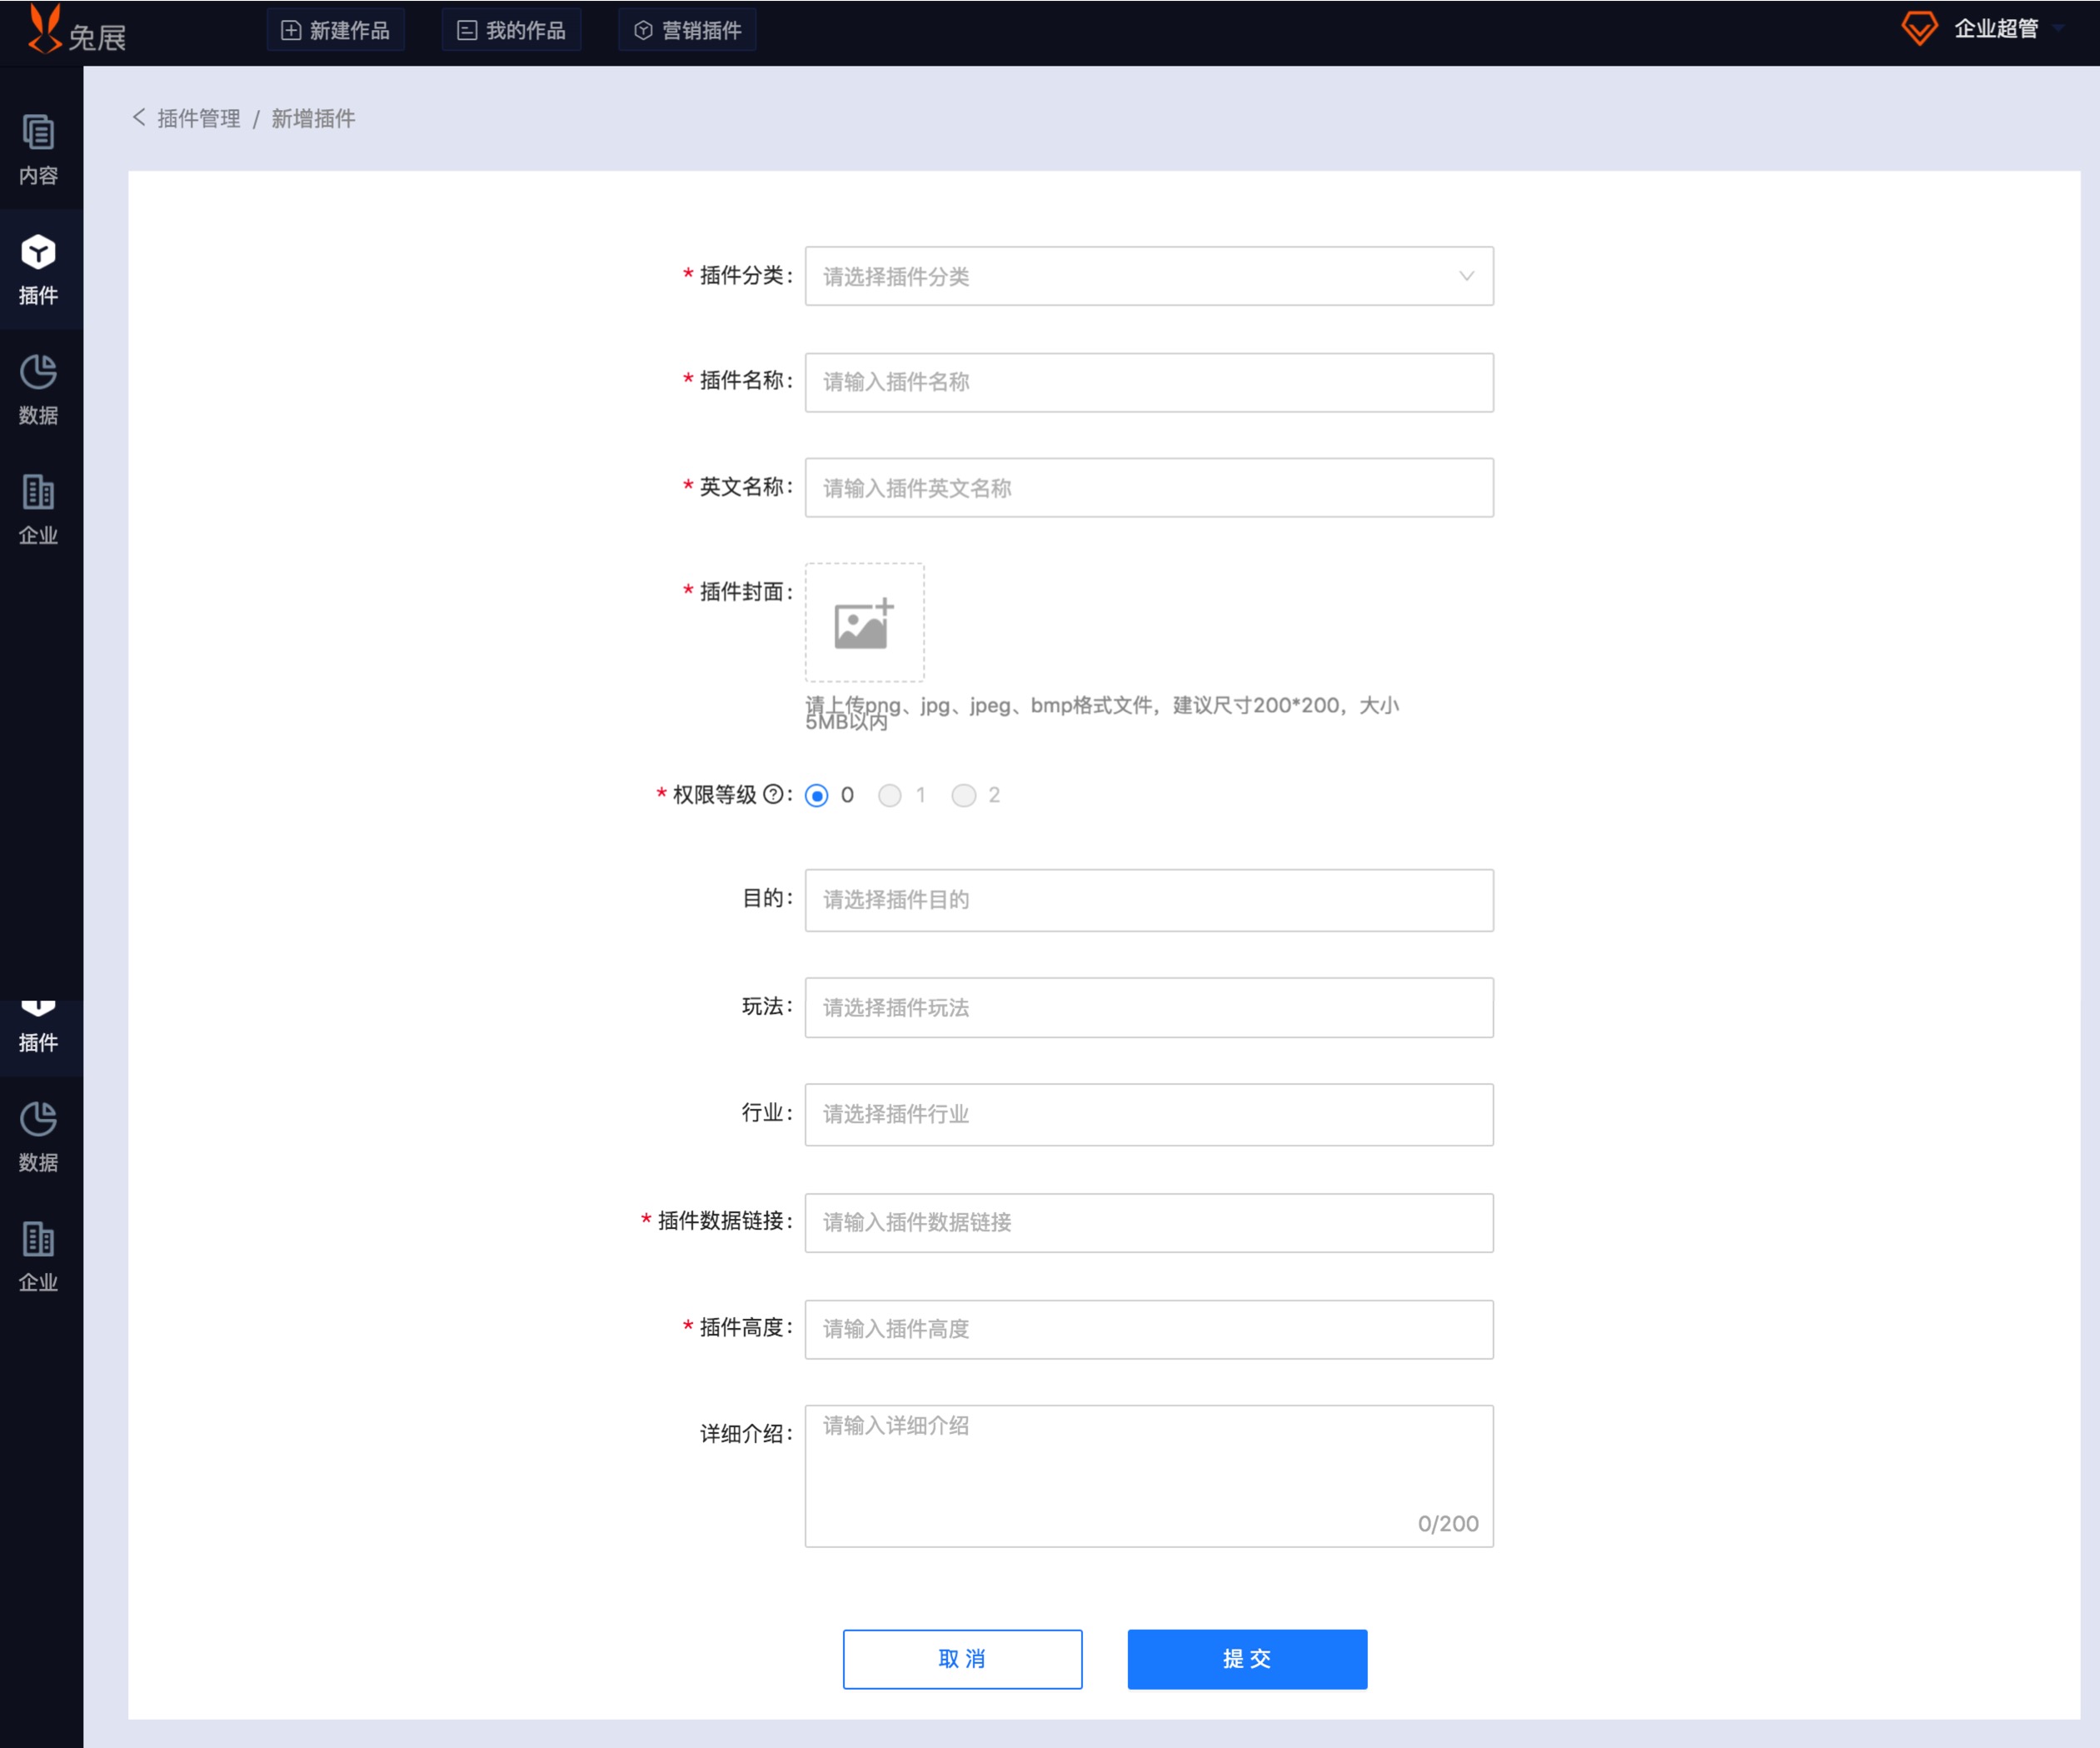The image size is (2100, 1748).
Task: Focus the 插件数据链接 input
Action: point(1149,1223)
